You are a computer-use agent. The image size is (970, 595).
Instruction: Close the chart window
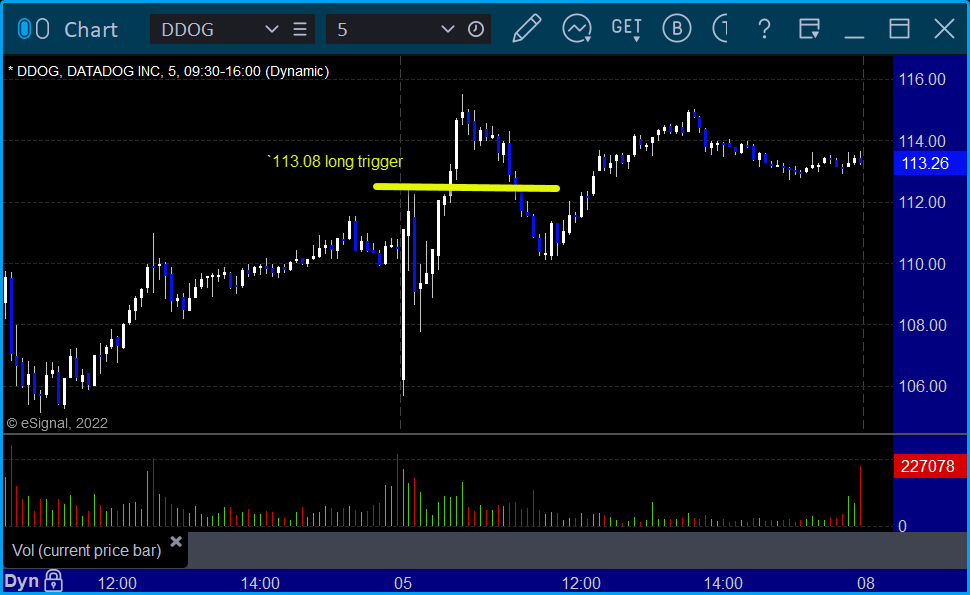(944, 29)
